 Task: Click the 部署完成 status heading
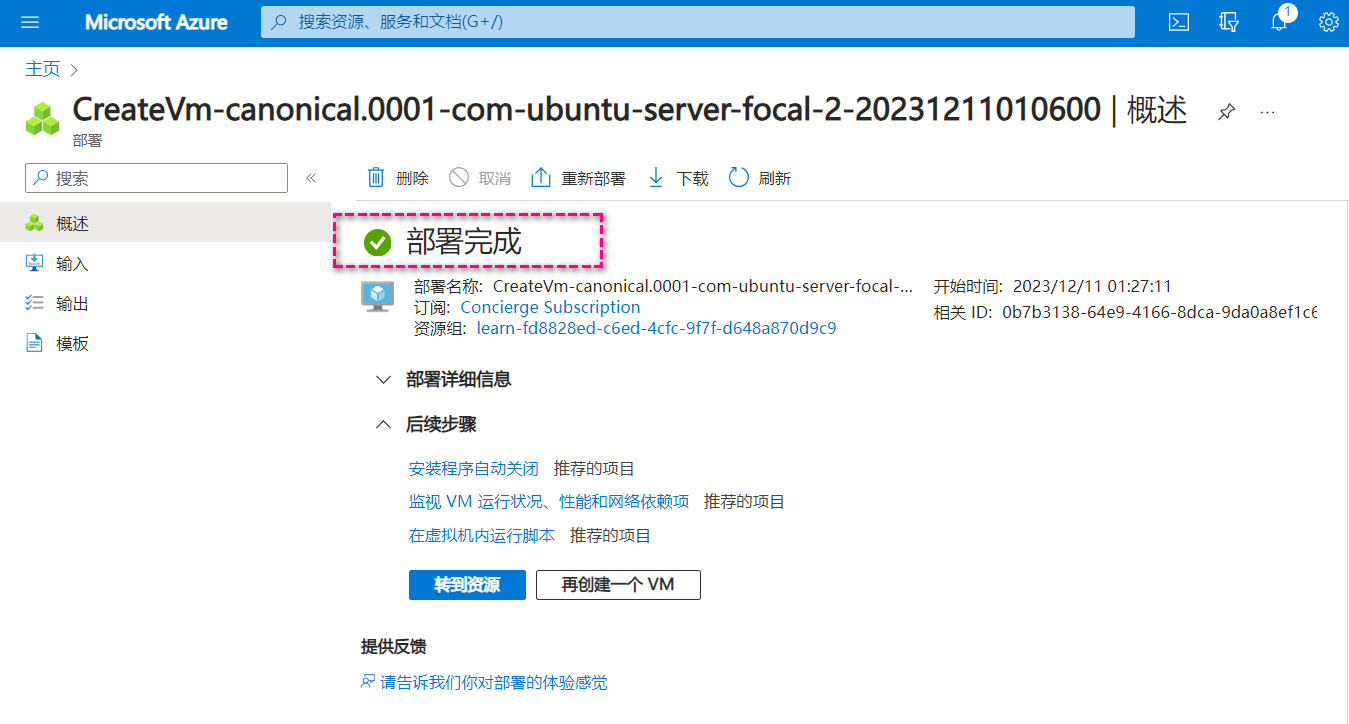tap(464, 242)
